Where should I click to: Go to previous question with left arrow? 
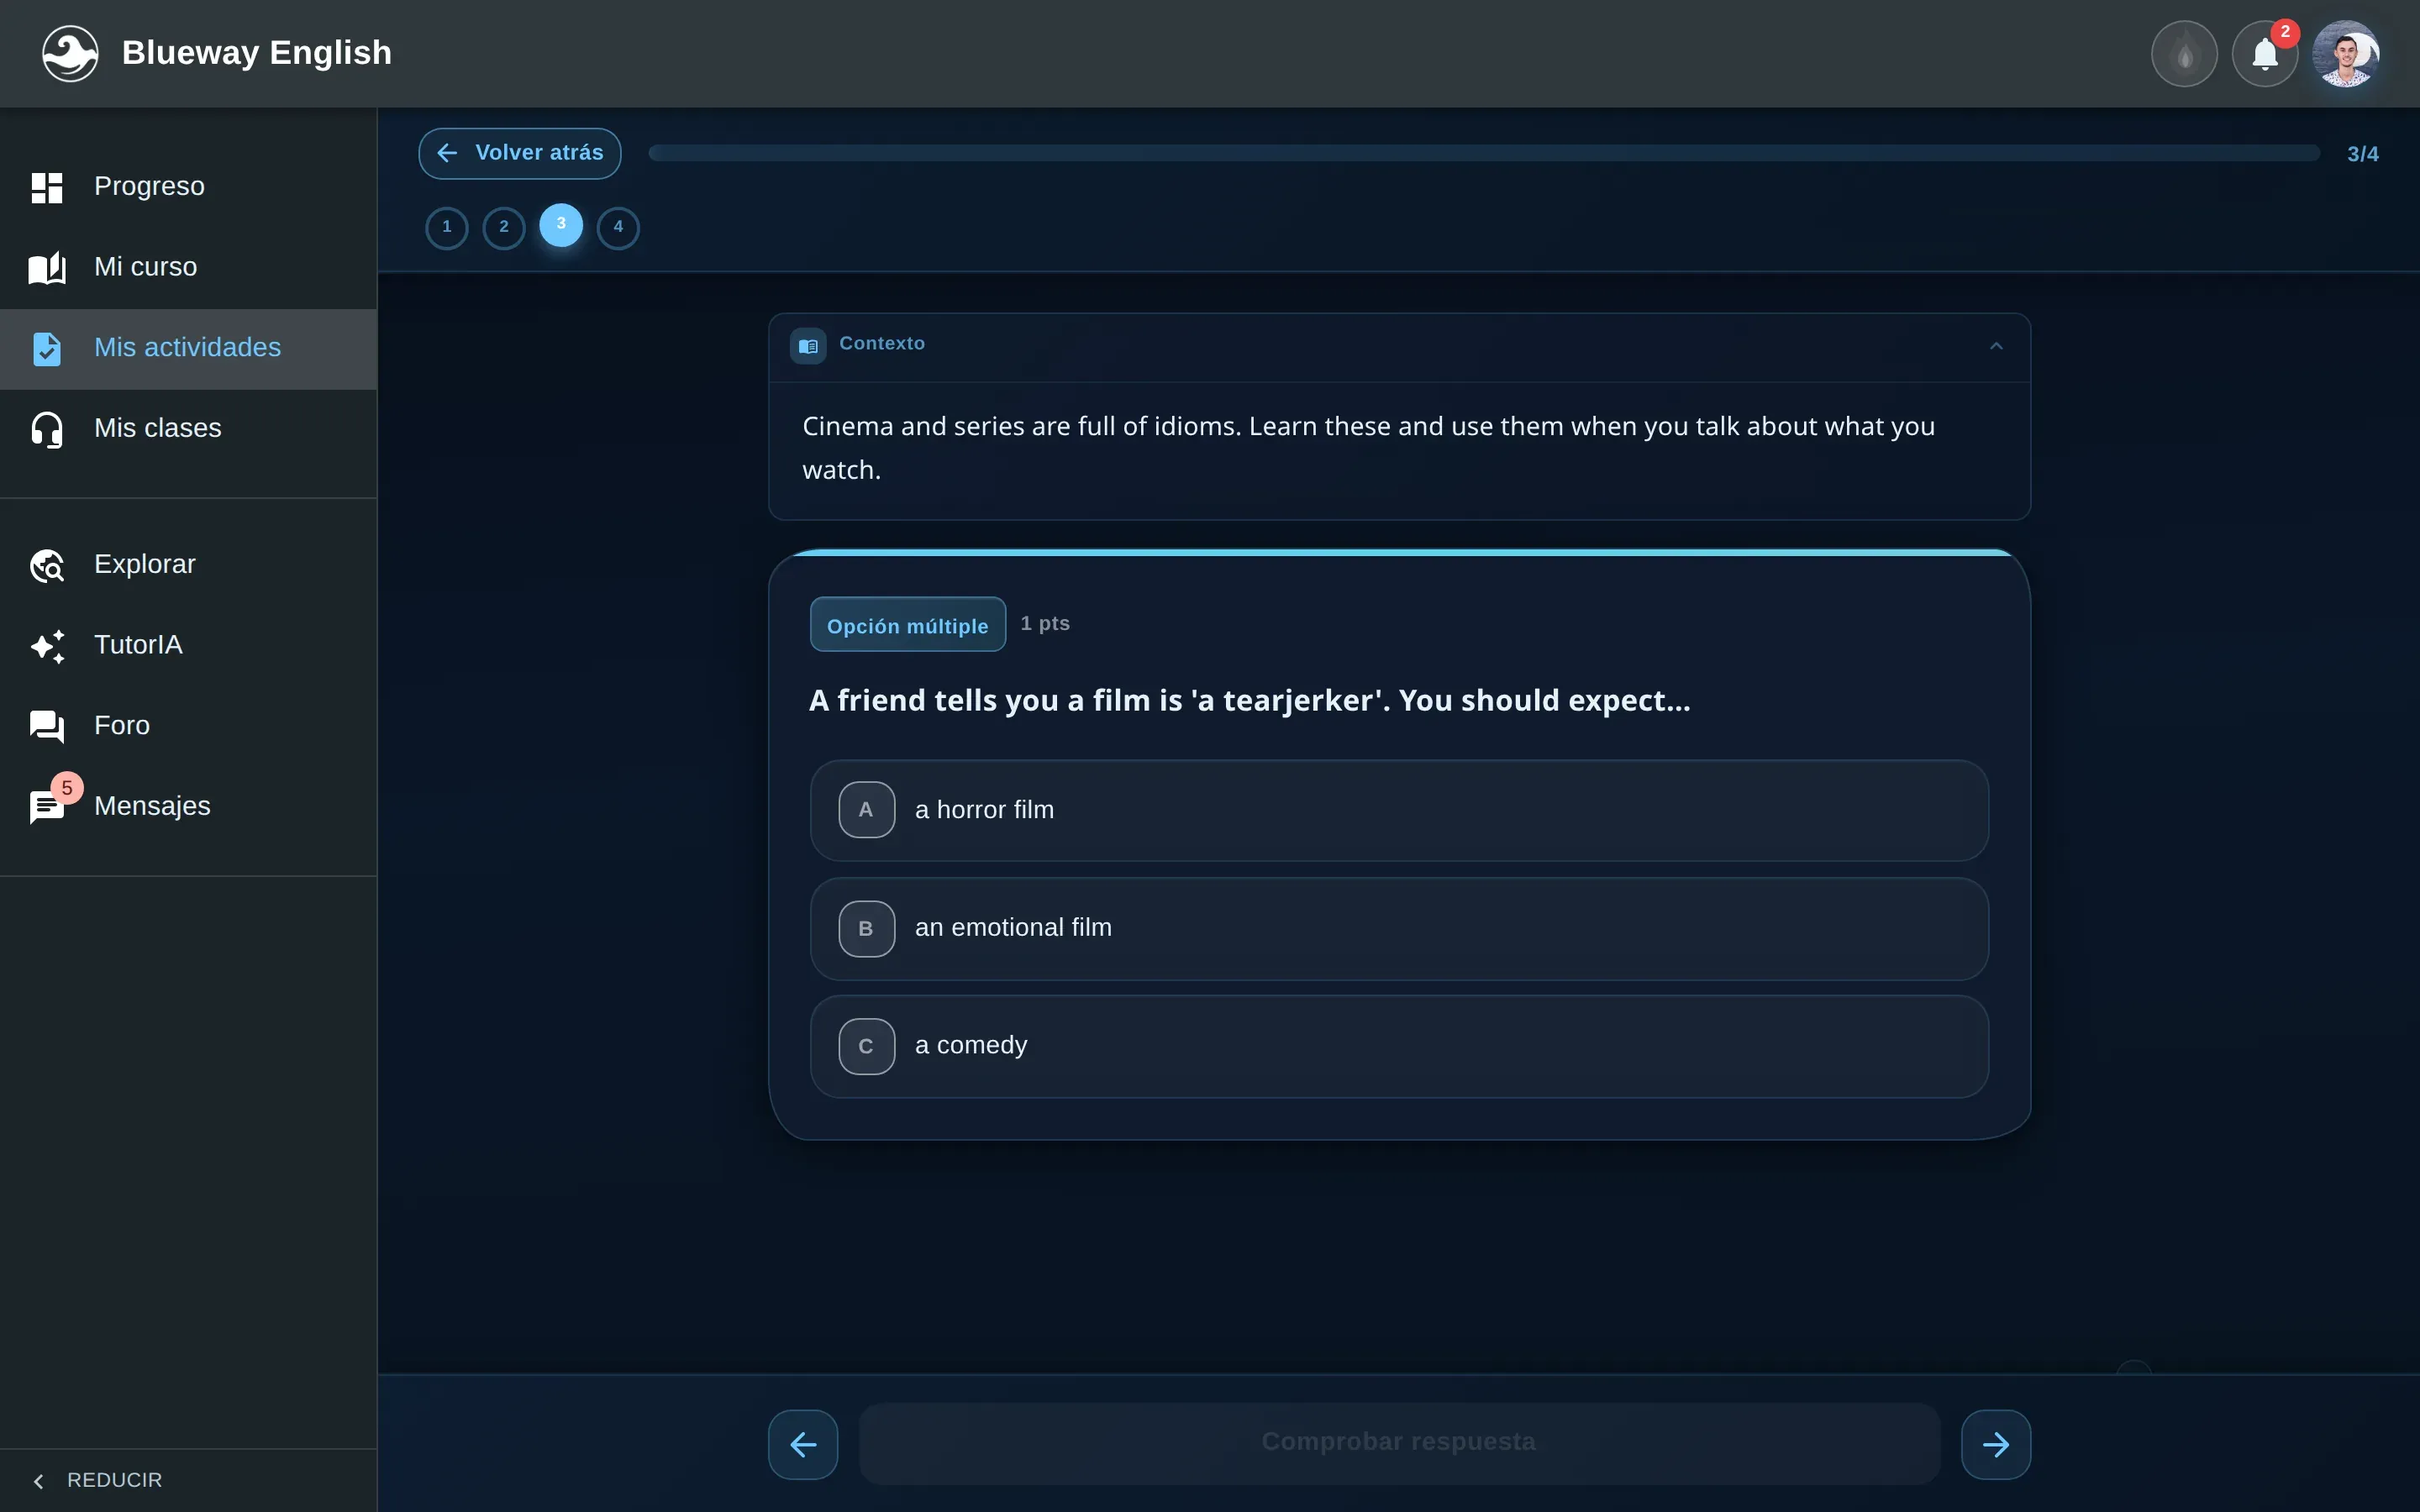803,1444
